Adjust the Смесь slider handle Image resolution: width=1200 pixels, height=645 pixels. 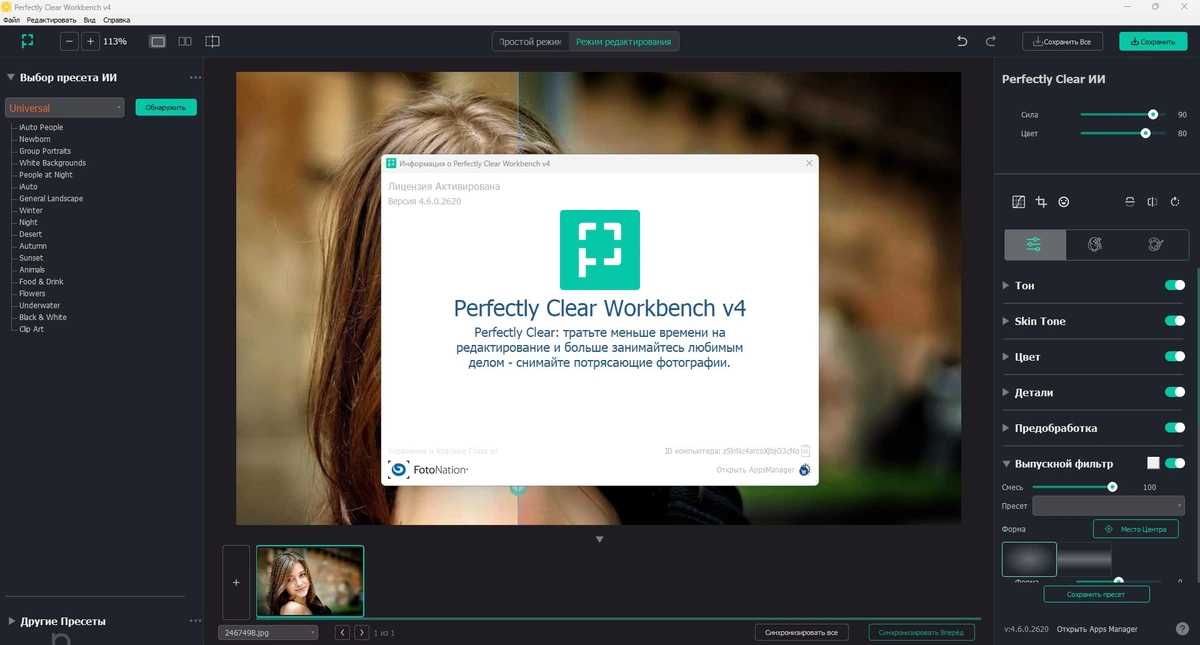pos(1112,487)
